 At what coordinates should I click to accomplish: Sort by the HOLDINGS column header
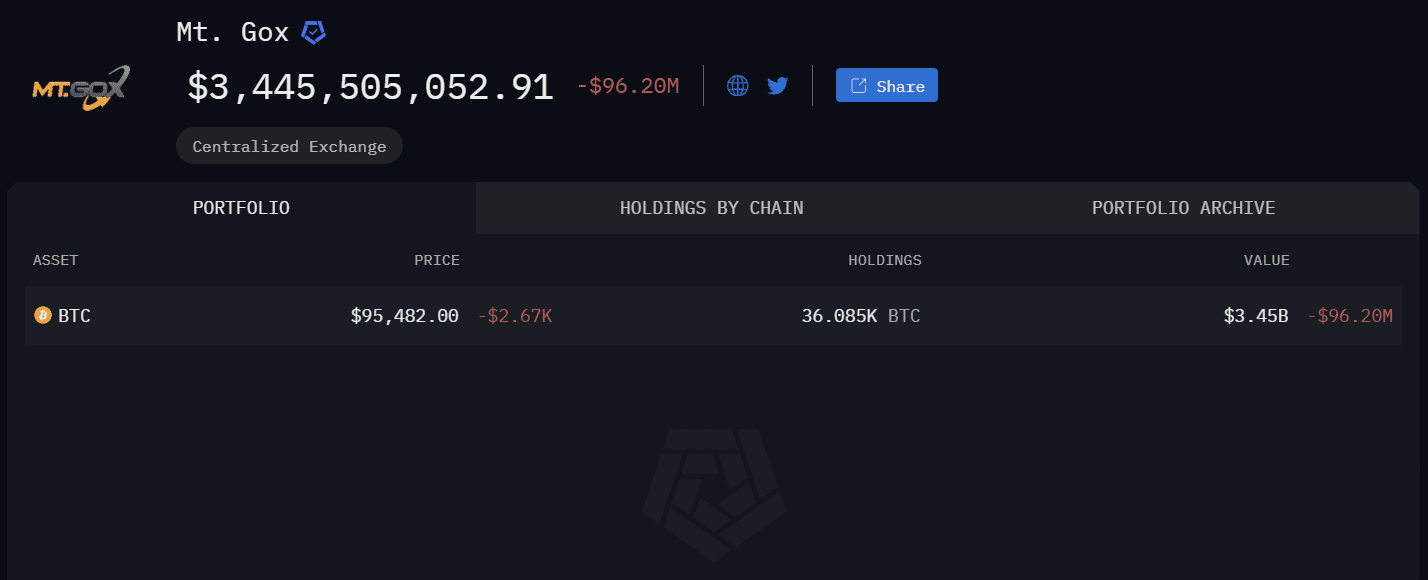(x=885, y=260)
